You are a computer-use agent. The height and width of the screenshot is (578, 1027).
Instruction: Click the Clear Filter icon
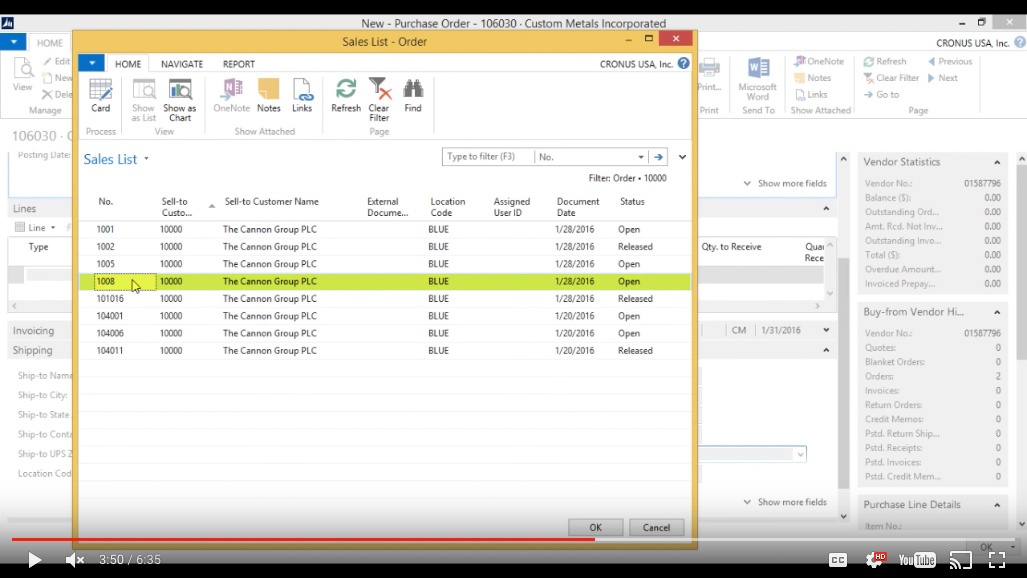click(x=379, y=95)
